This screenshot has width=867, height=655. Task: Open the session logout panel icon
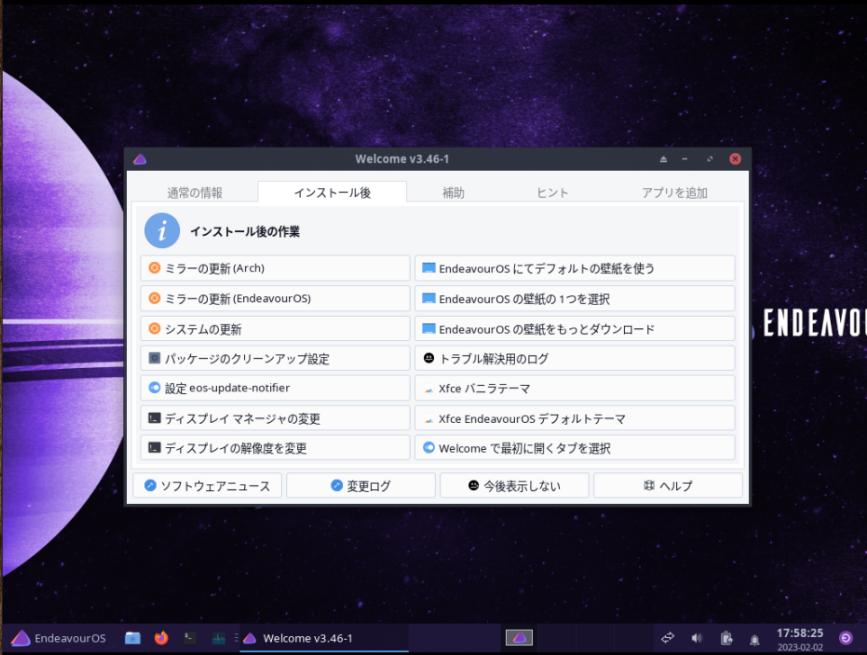click(x=845, y=638)
